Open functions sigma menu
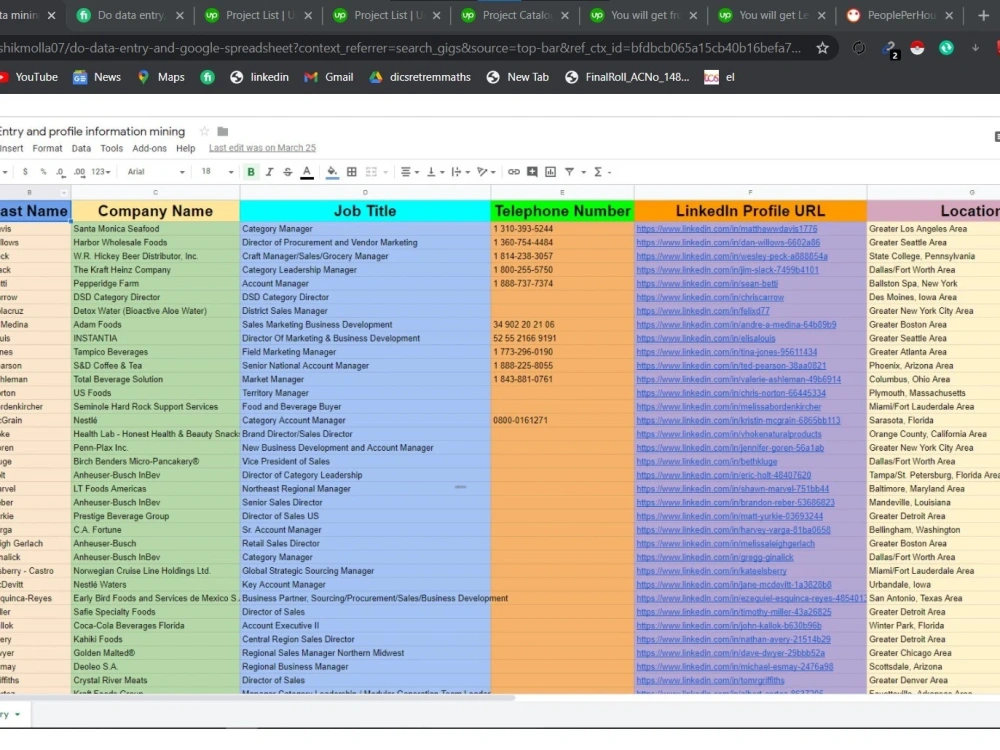 coord(598,172)
